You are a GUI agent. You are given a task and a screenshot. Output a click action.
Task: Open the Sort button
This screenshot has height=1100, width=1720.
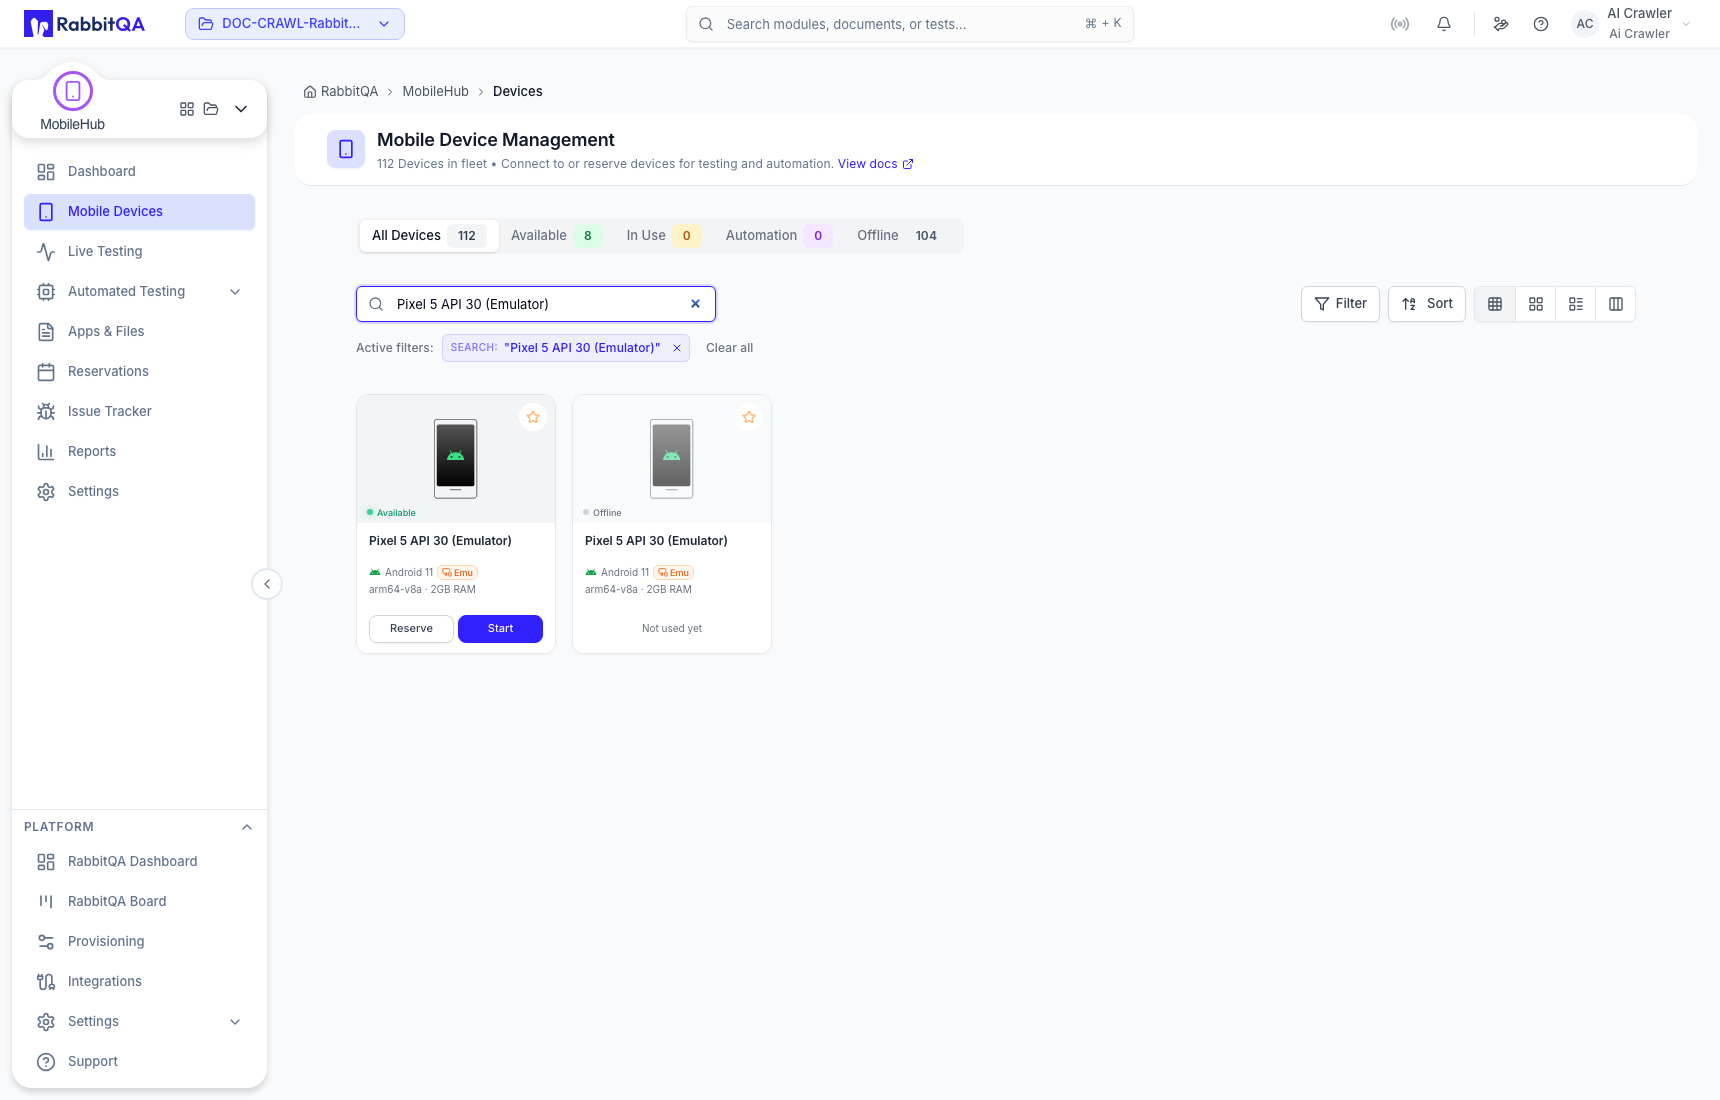(1427, 304)
